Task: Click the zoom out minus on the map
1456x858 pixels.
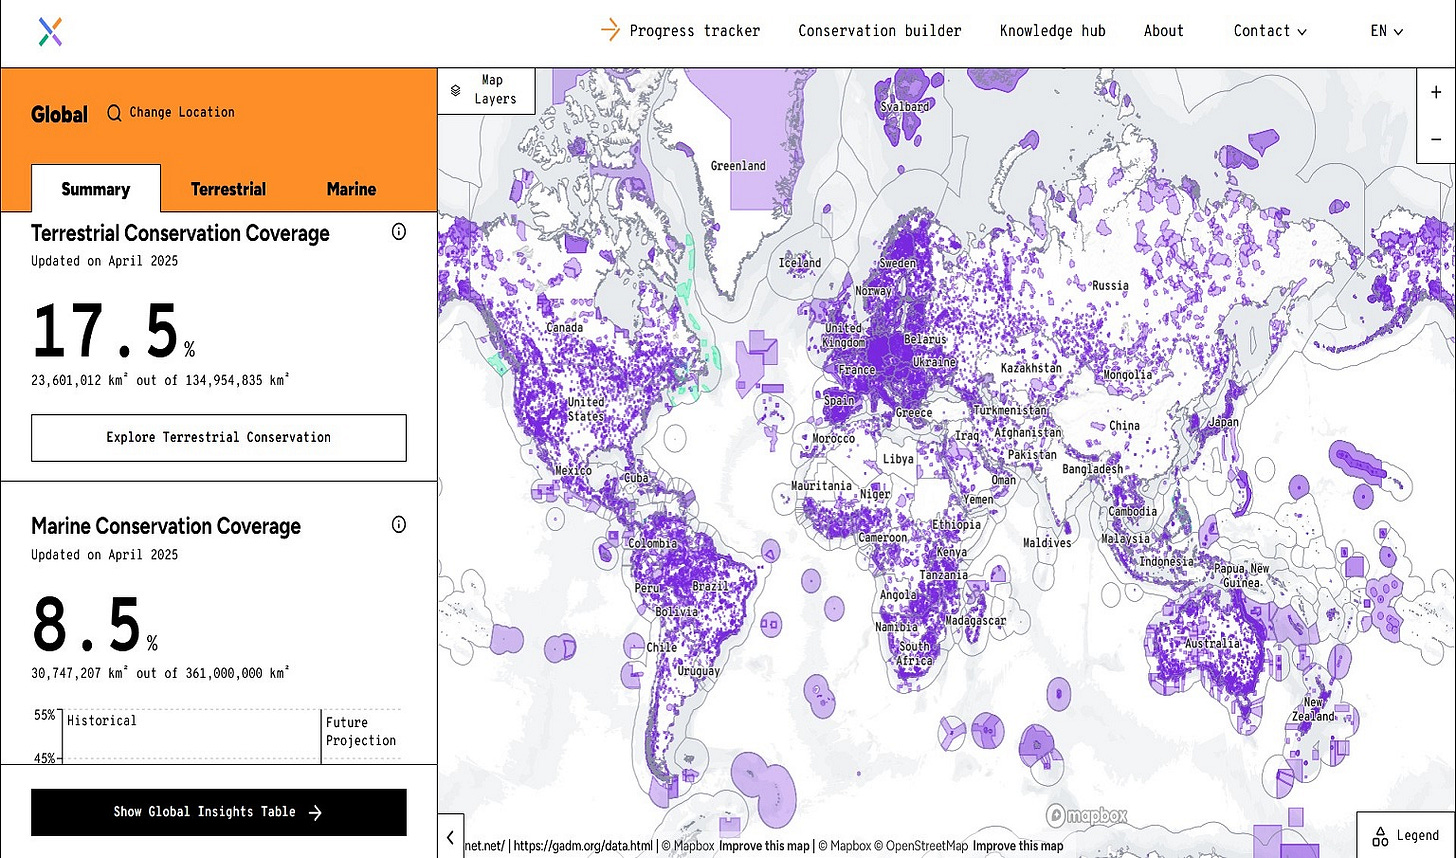Action: tap(1435, 139)
